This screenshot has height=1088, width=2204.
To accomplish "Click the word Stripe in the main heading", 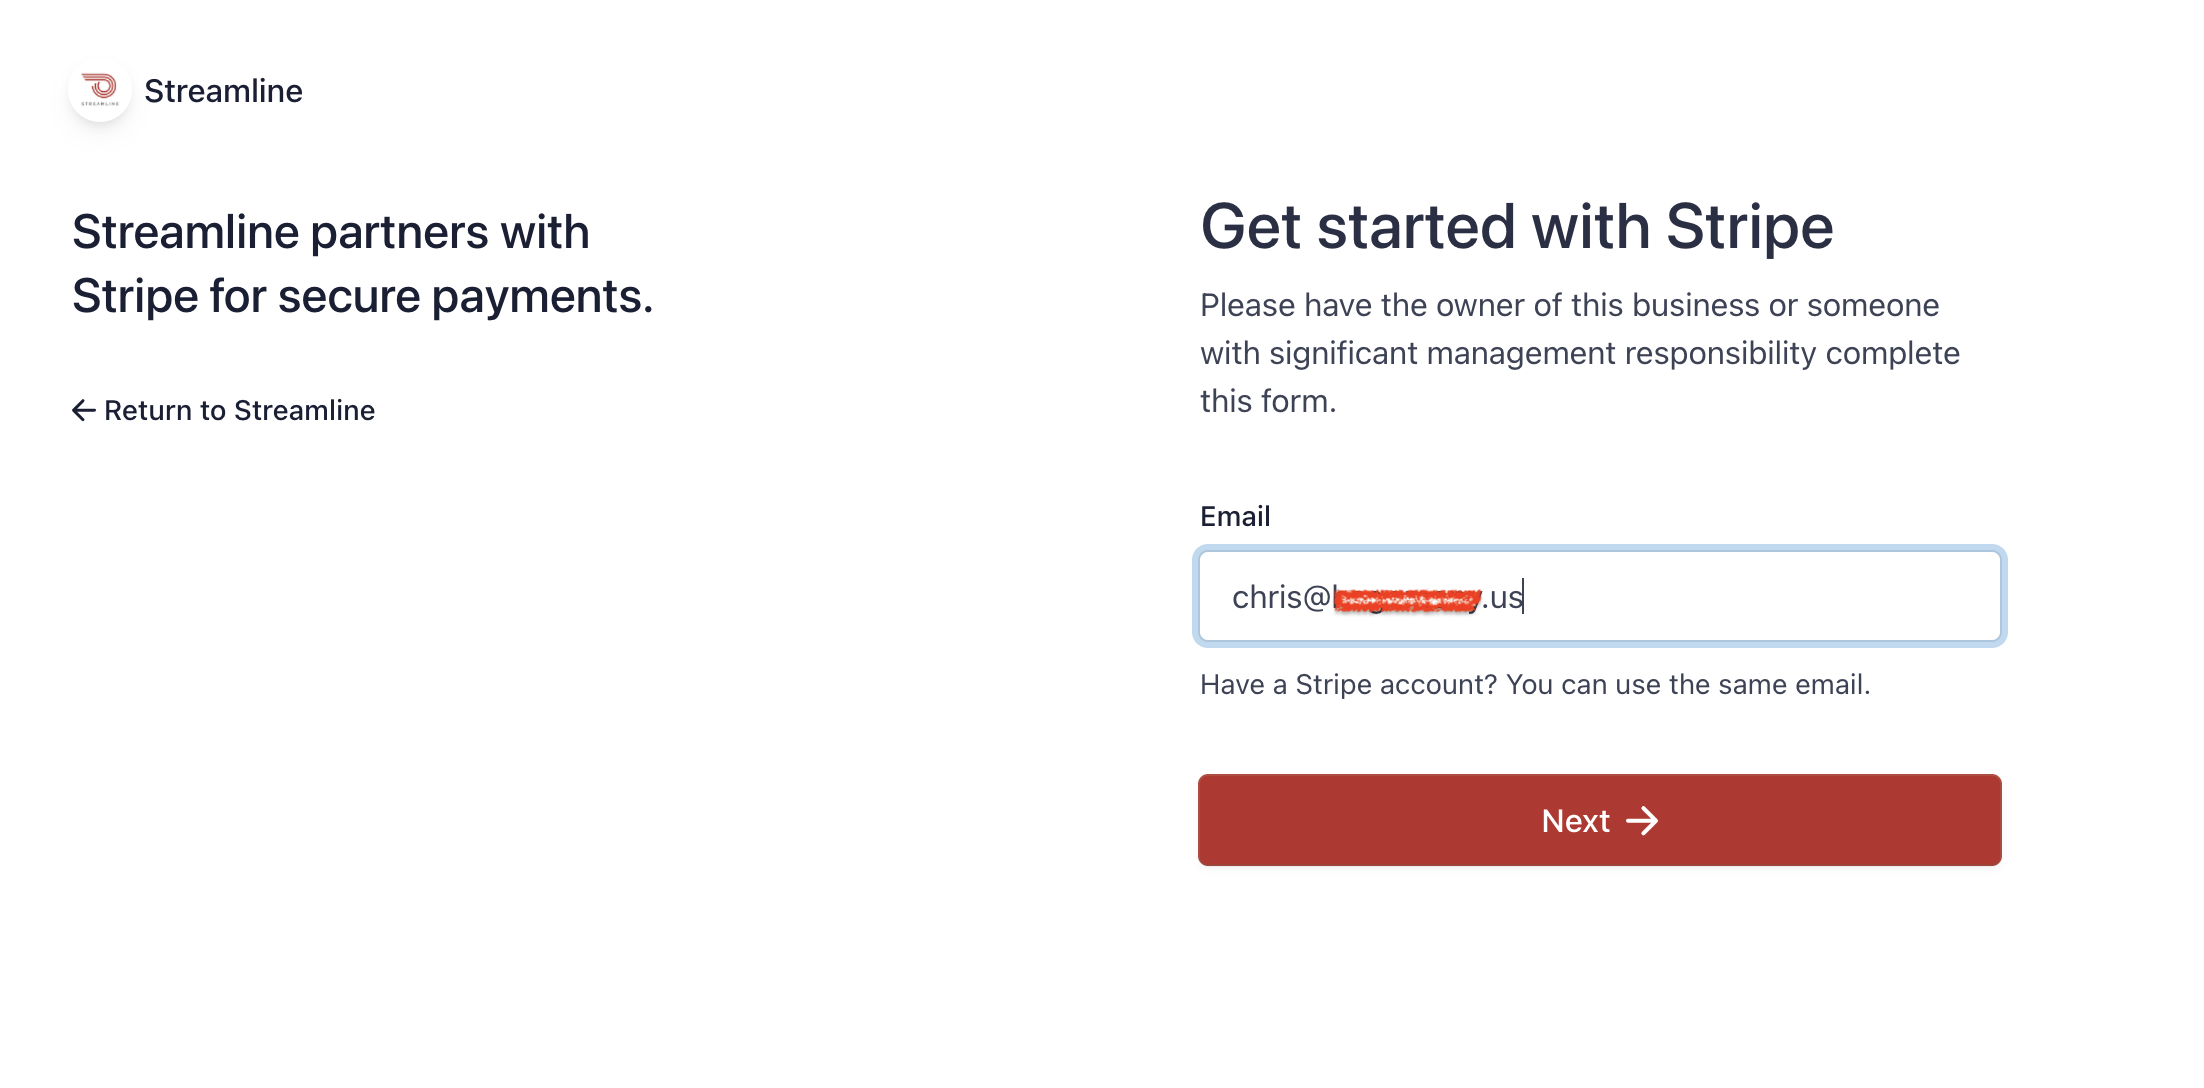I will (x=1750, y=226).
